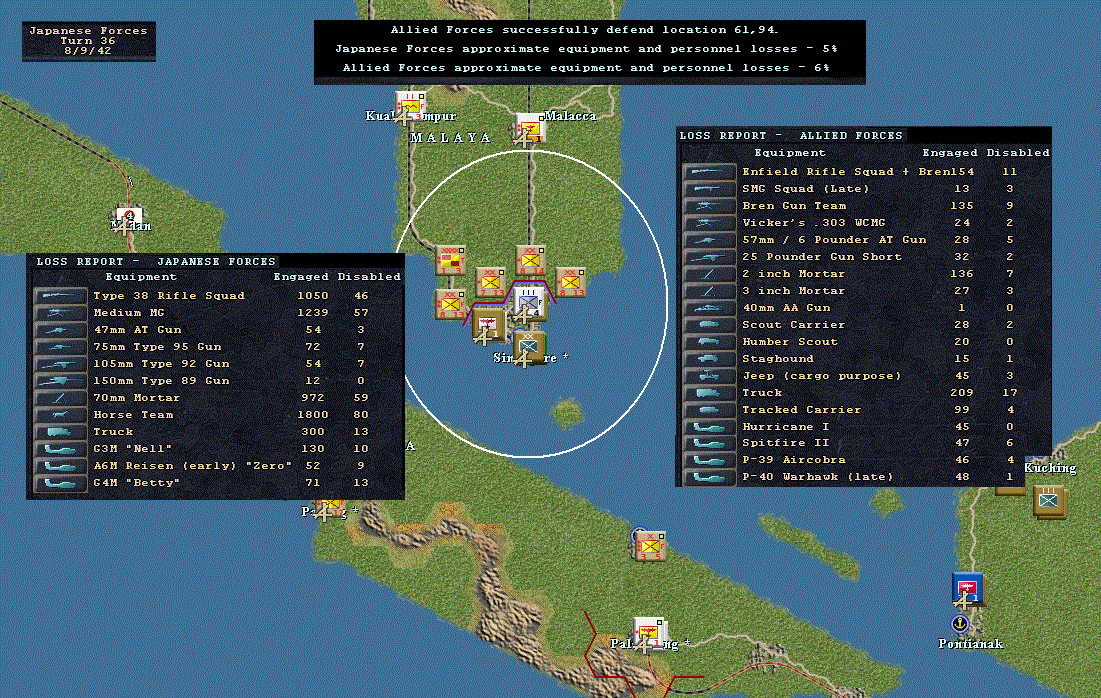Viewport: 1101px width, 698px height.
Task: Click the Staghound armored car icon
Action: (709, 359)
